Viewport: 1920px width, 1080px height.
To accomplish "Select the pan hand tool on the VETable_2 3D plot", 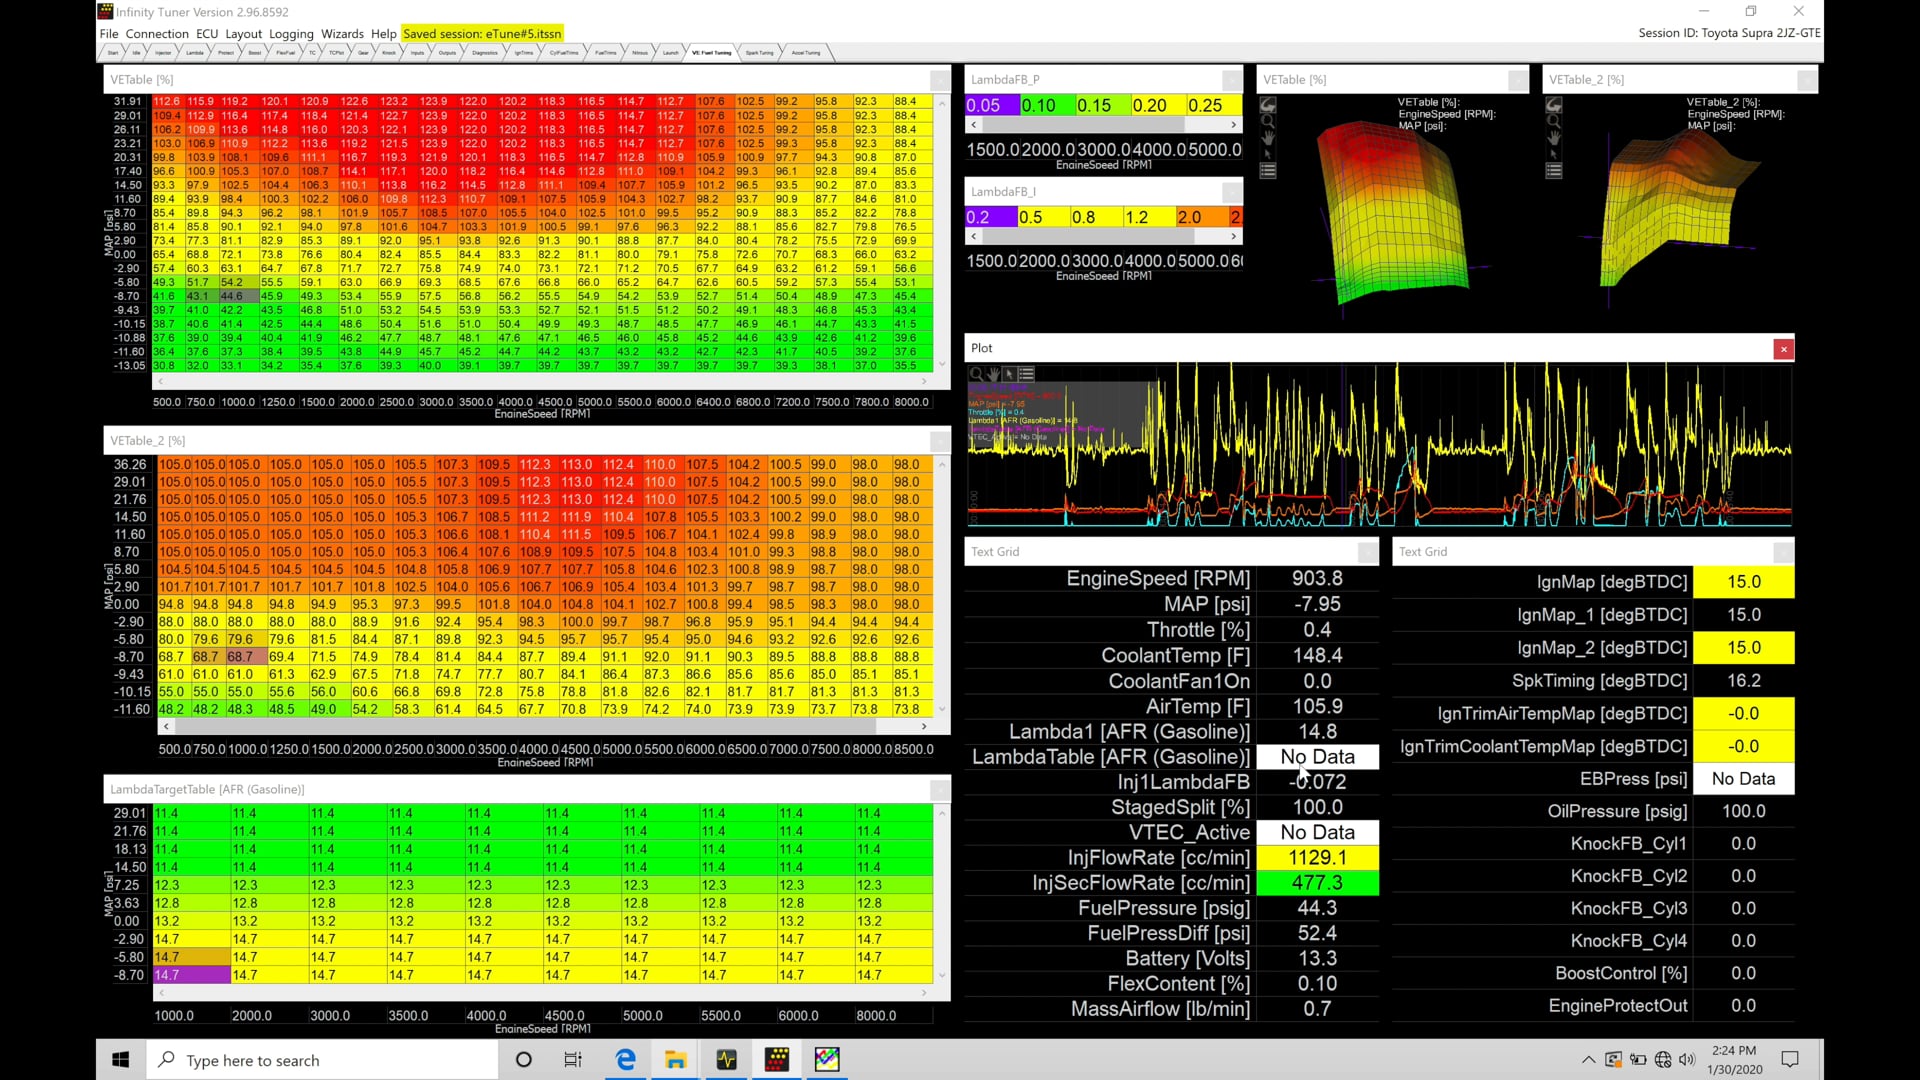I will [x=1554, y=139].
